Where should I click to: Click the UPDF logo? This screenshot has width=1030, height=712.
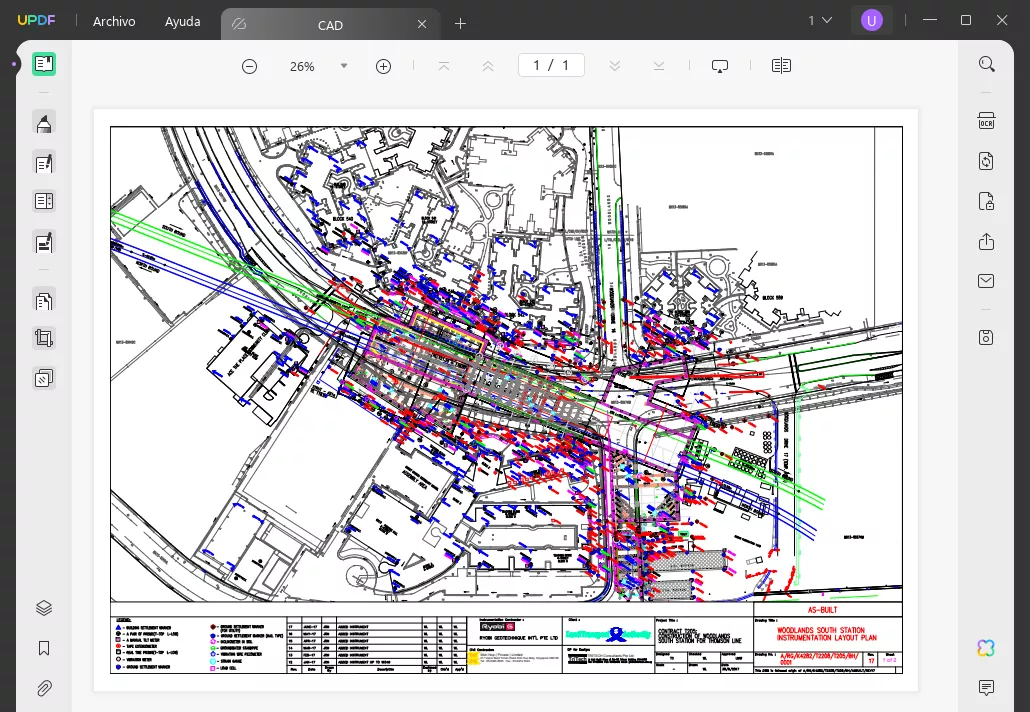[x=36, y=20]
